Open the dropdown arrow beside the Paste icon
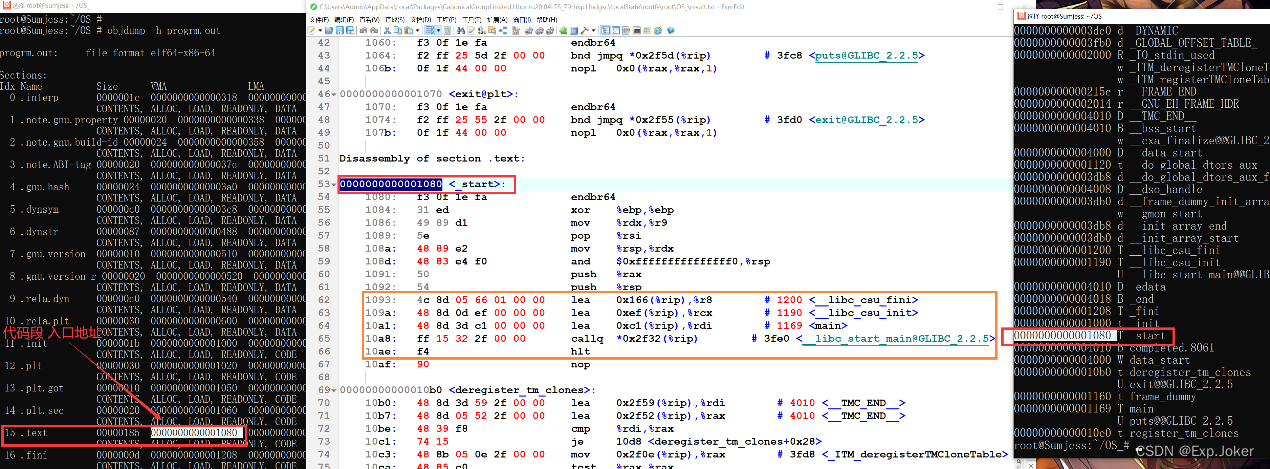Screen dimensions: 1270x469 click(418, 30)
